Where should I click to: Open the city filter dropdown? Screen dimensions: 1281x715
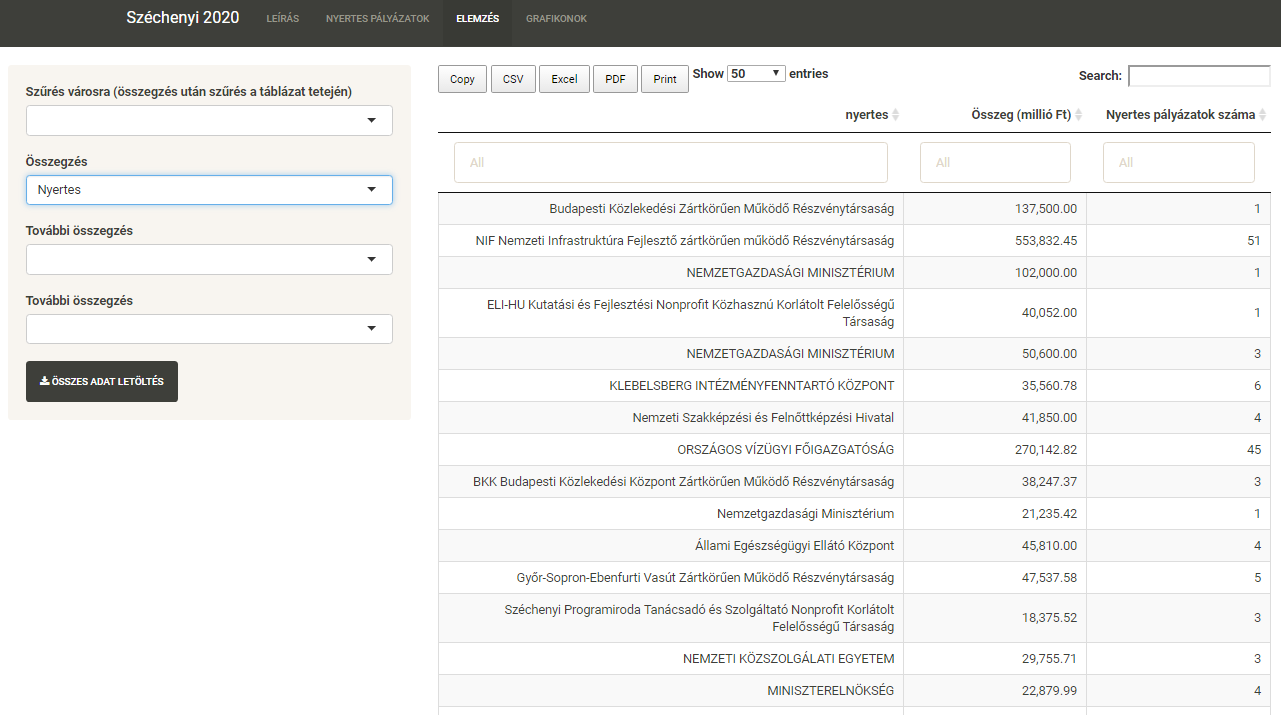click(209, 120)
